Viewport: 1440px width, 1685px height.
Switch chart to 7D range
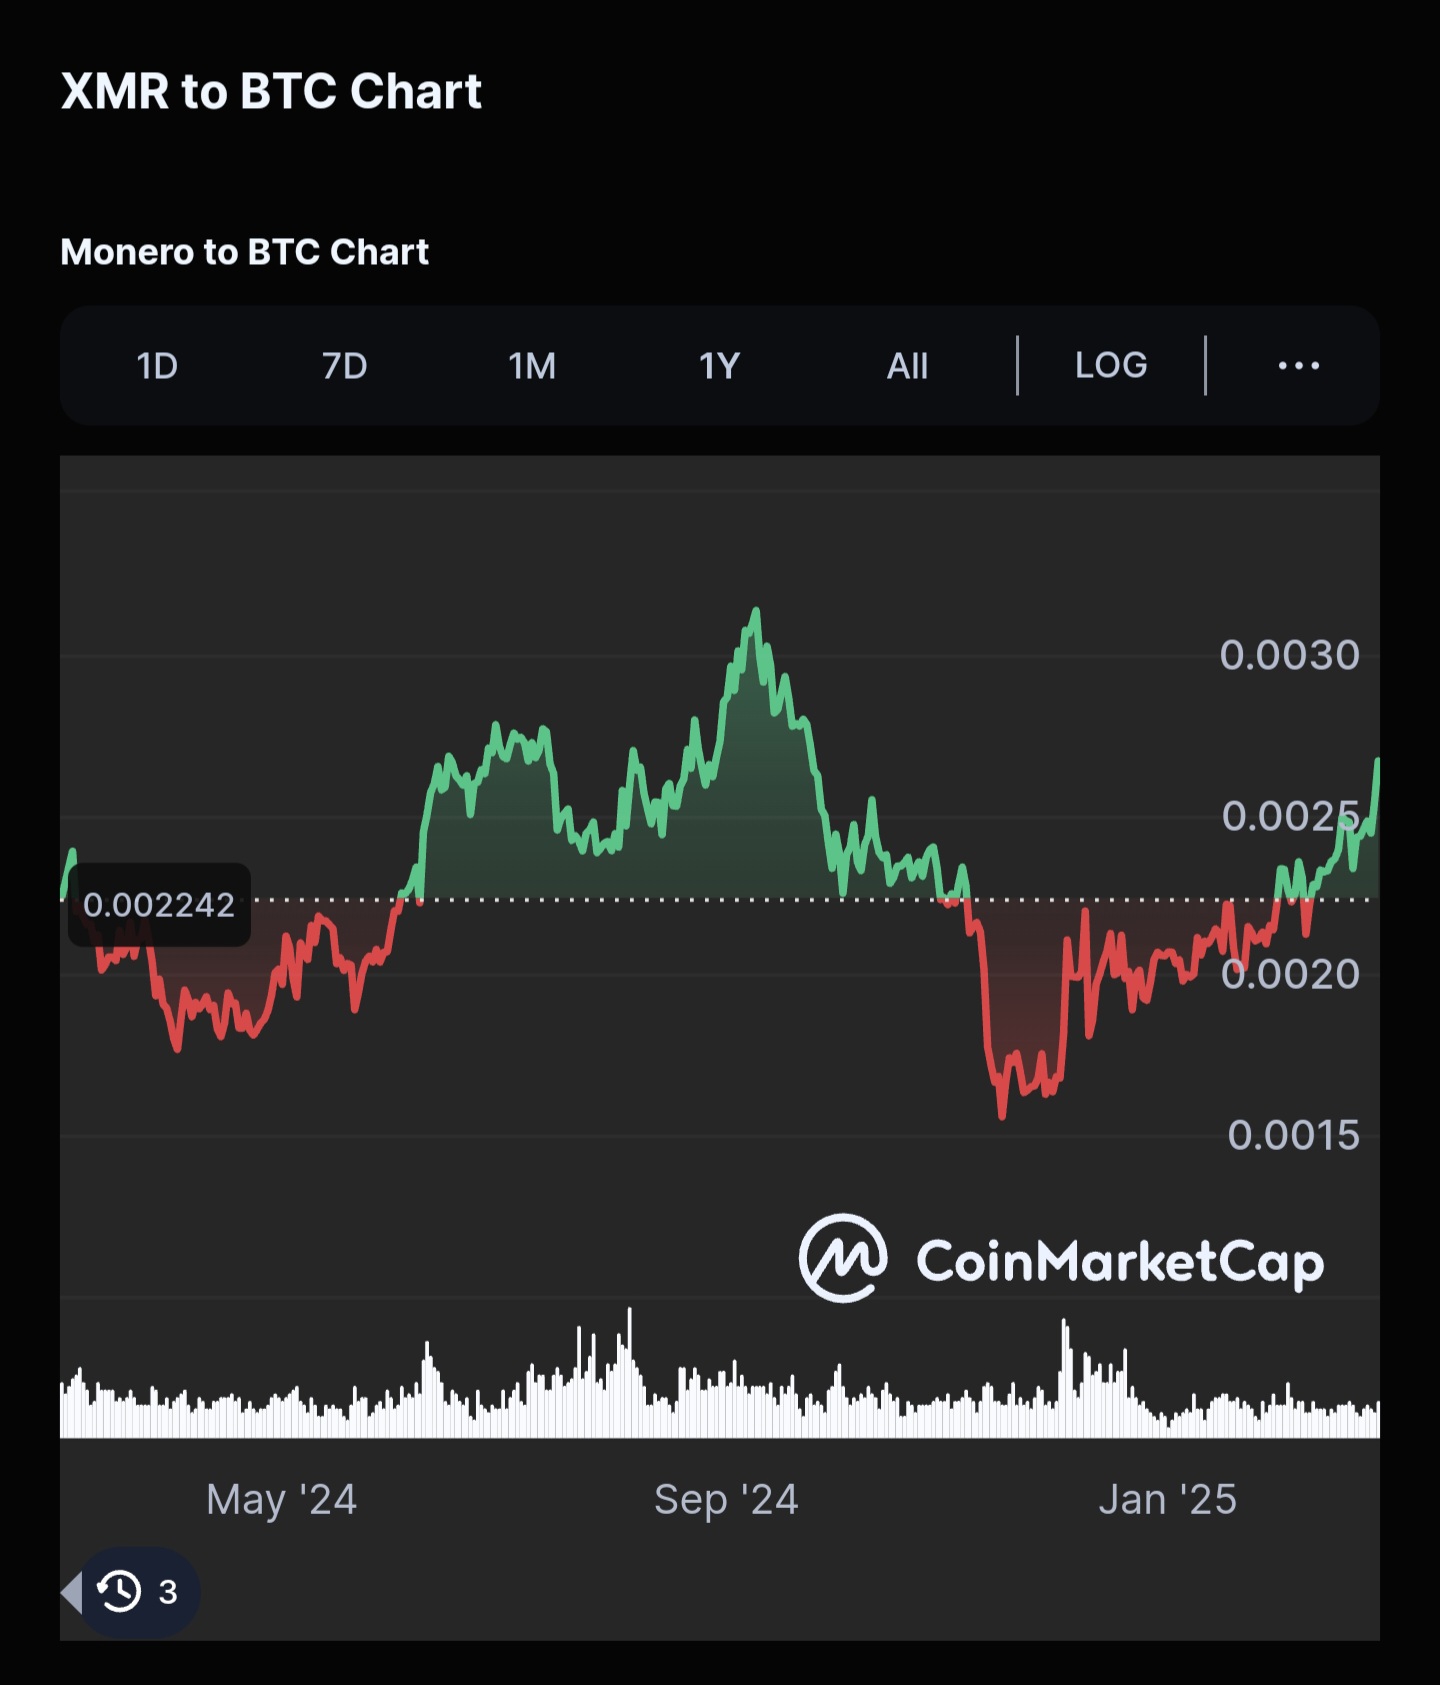pos(344,366)
